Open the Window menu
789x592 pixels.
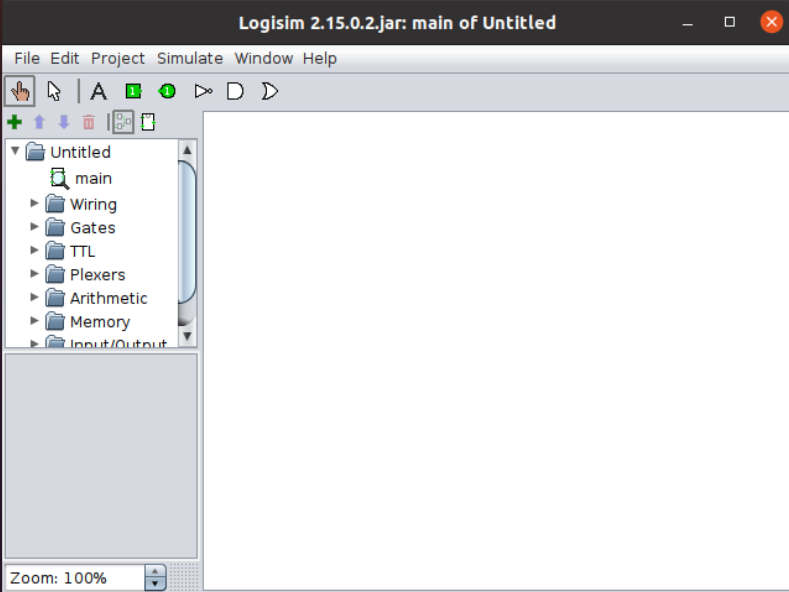tap(264, 58)
